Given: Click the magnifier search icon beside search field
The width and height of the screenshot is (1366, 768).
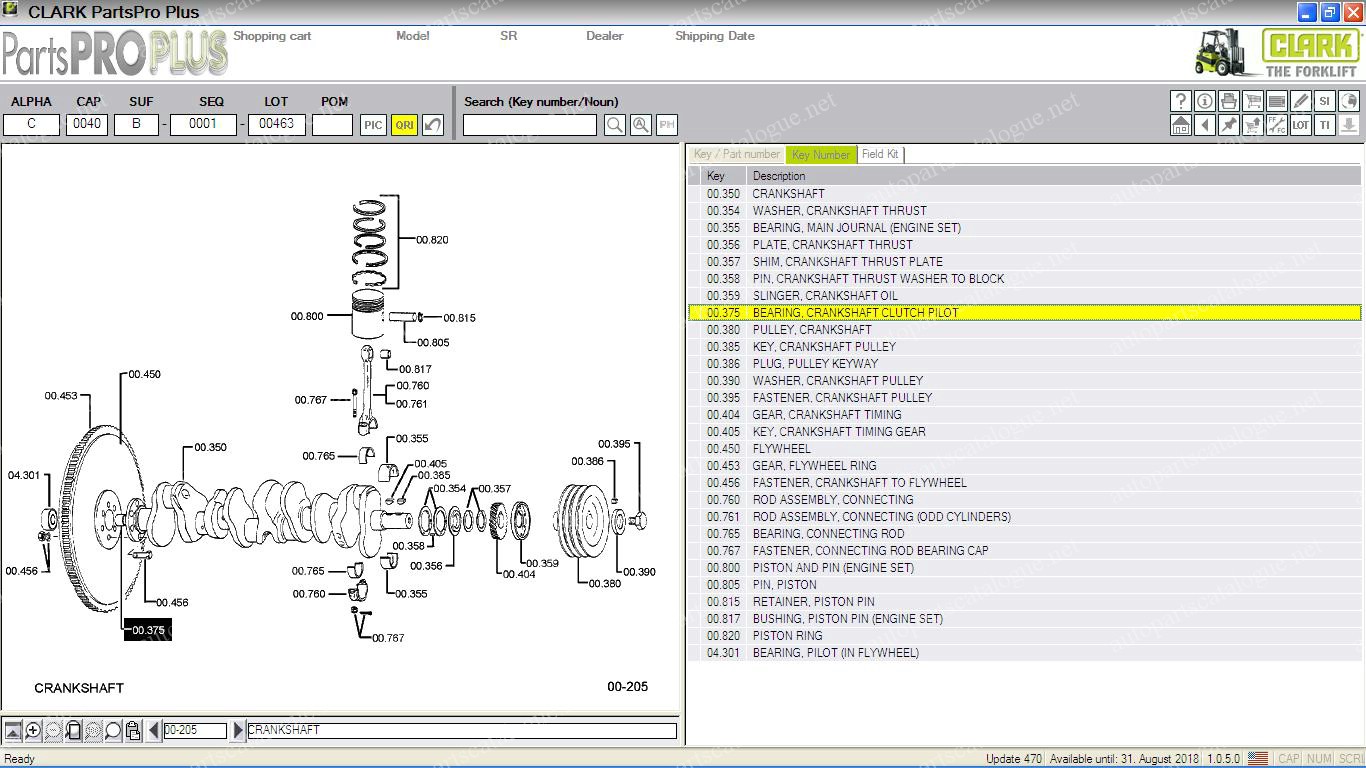Looking at the screenshot, I should 615,125.
